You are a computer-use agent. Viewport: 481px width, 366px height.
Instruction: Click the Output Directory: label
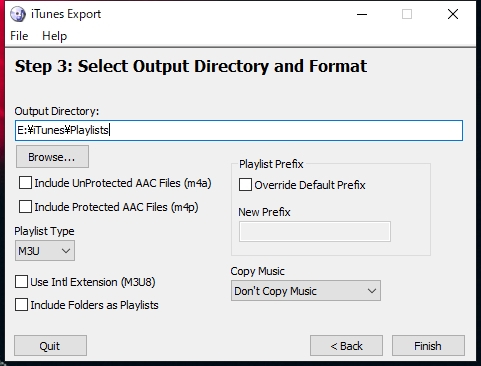click(x=57, y=111)
